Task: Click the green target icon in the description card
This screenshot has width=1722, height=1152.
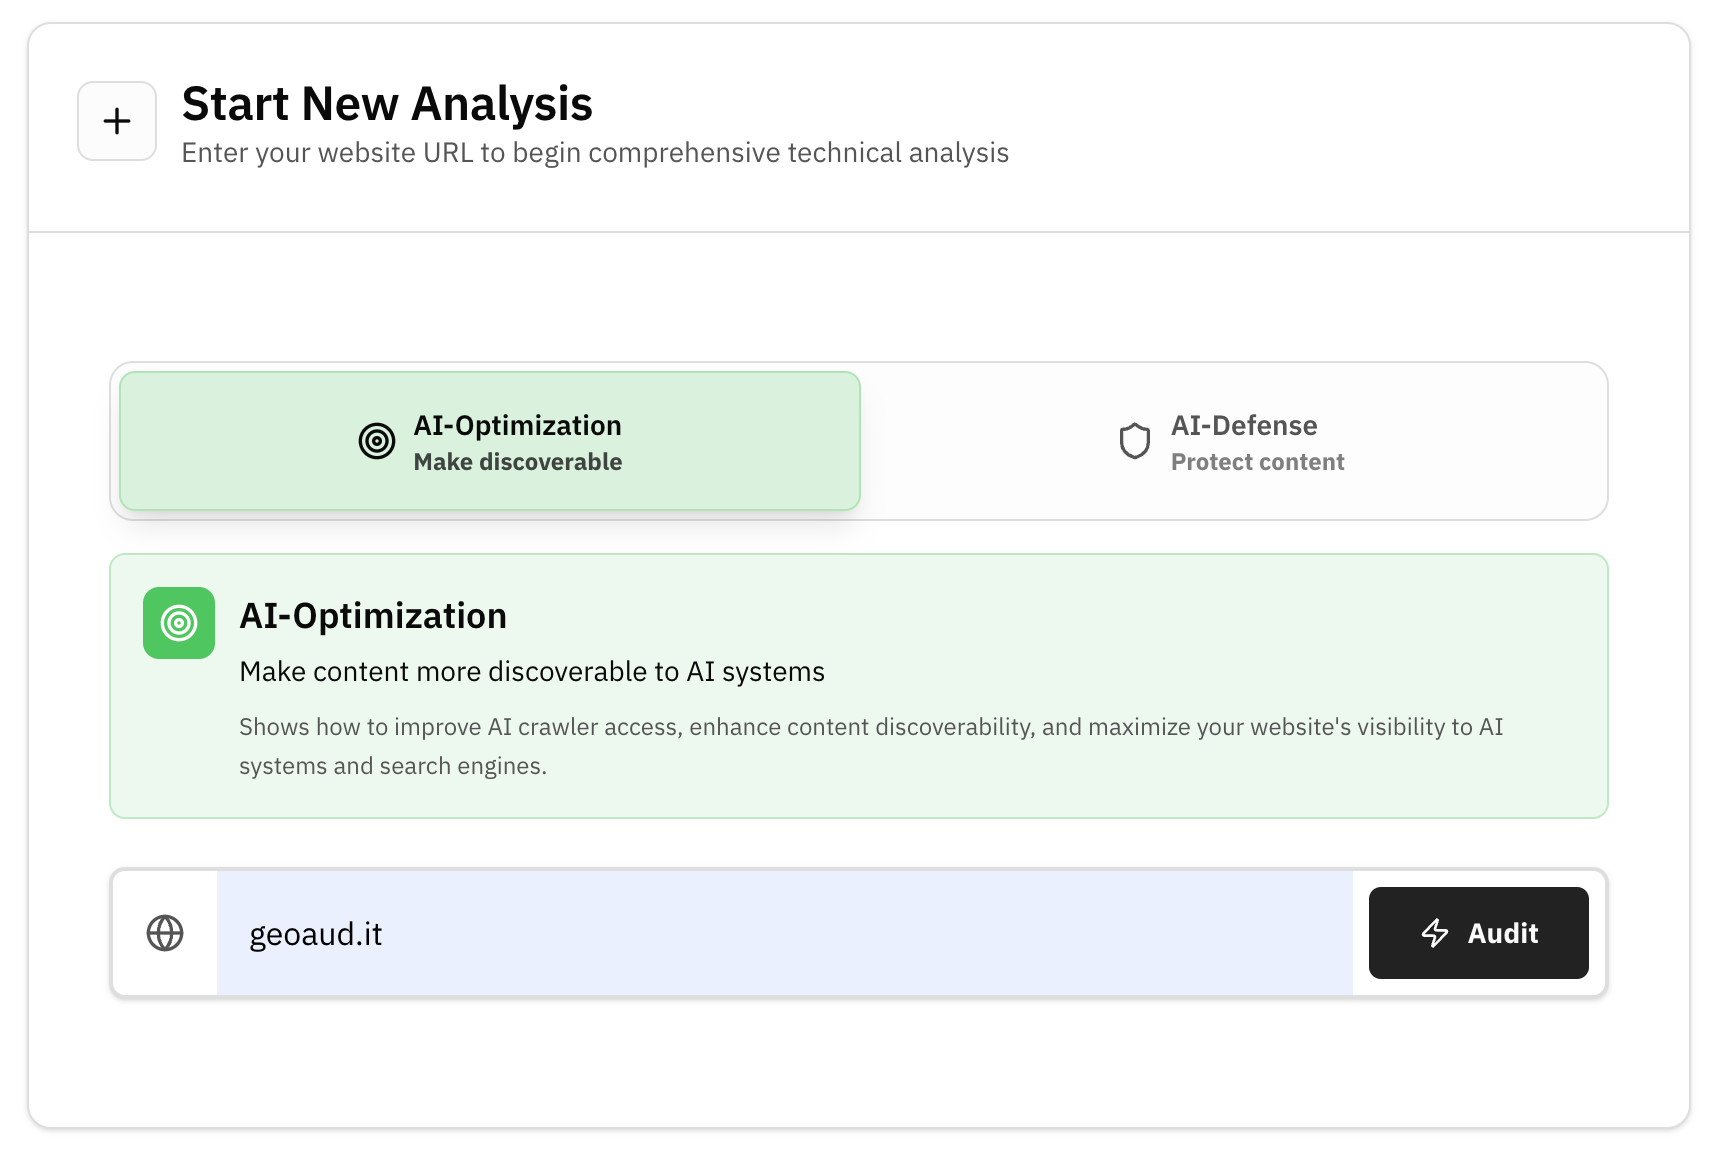Action: 179,623
